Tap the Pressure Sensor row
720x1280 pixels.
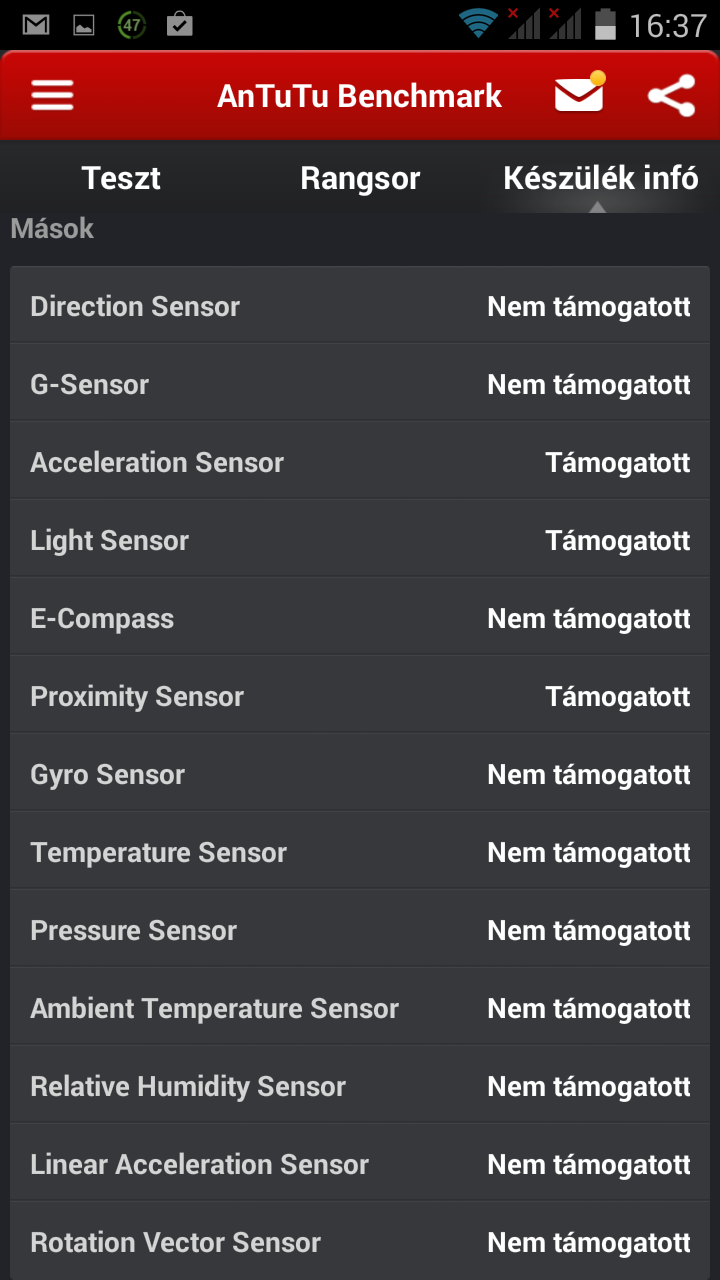point(360,930)
